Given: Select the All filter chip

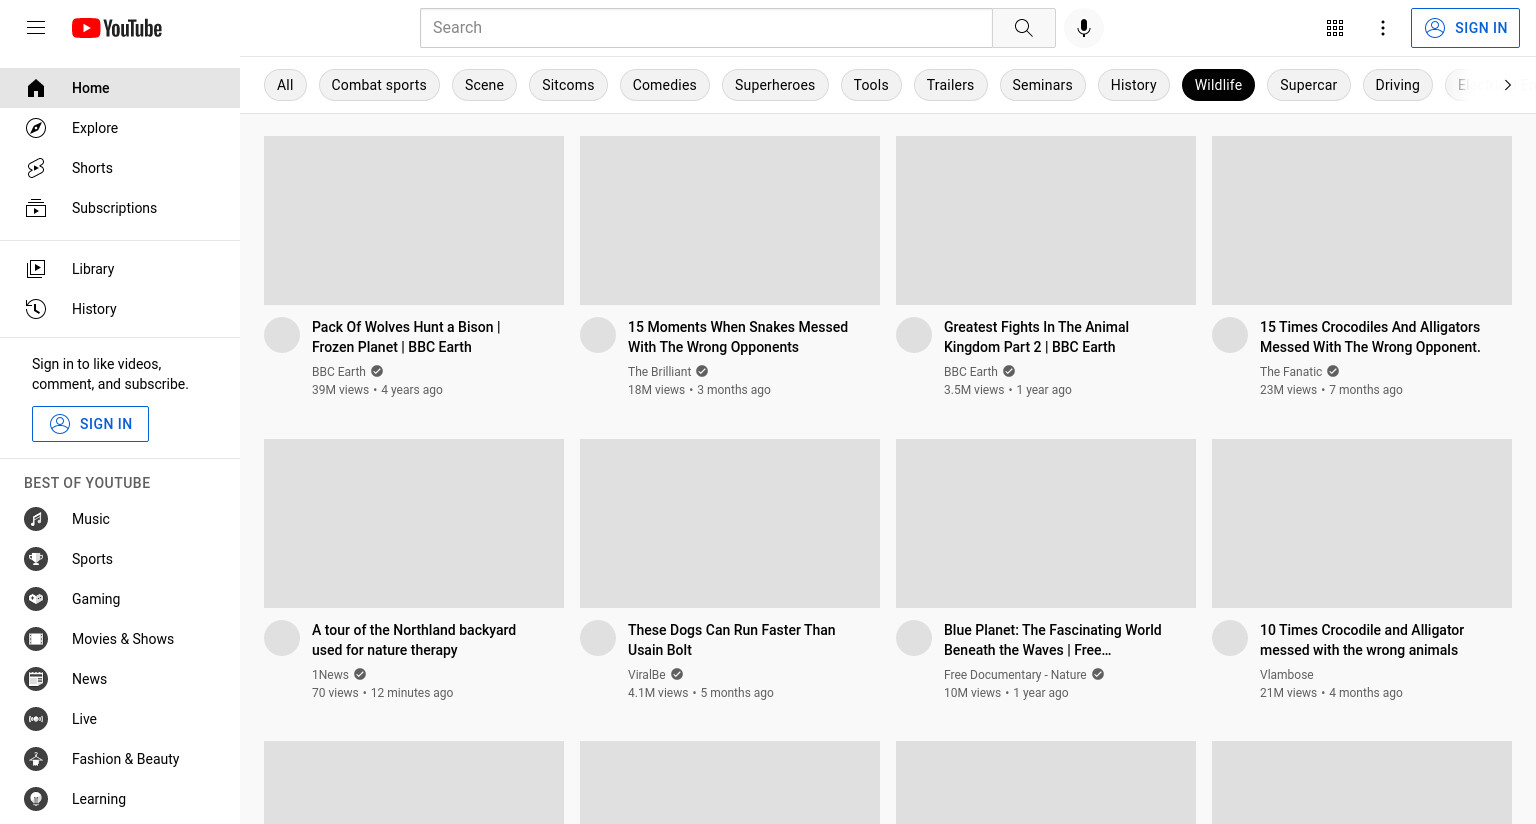Looking at the screenshot, I should point(285,85).
